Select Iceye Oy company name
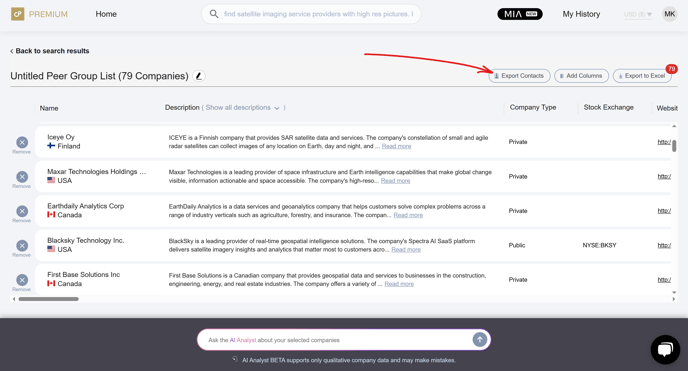This screenshot has height=371, width=688. point(61,137)
